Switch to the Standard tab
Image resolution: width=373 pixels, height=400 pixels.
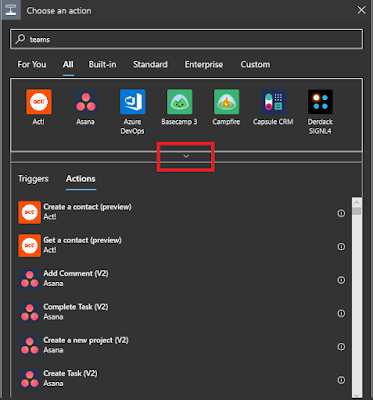(150, 64)
